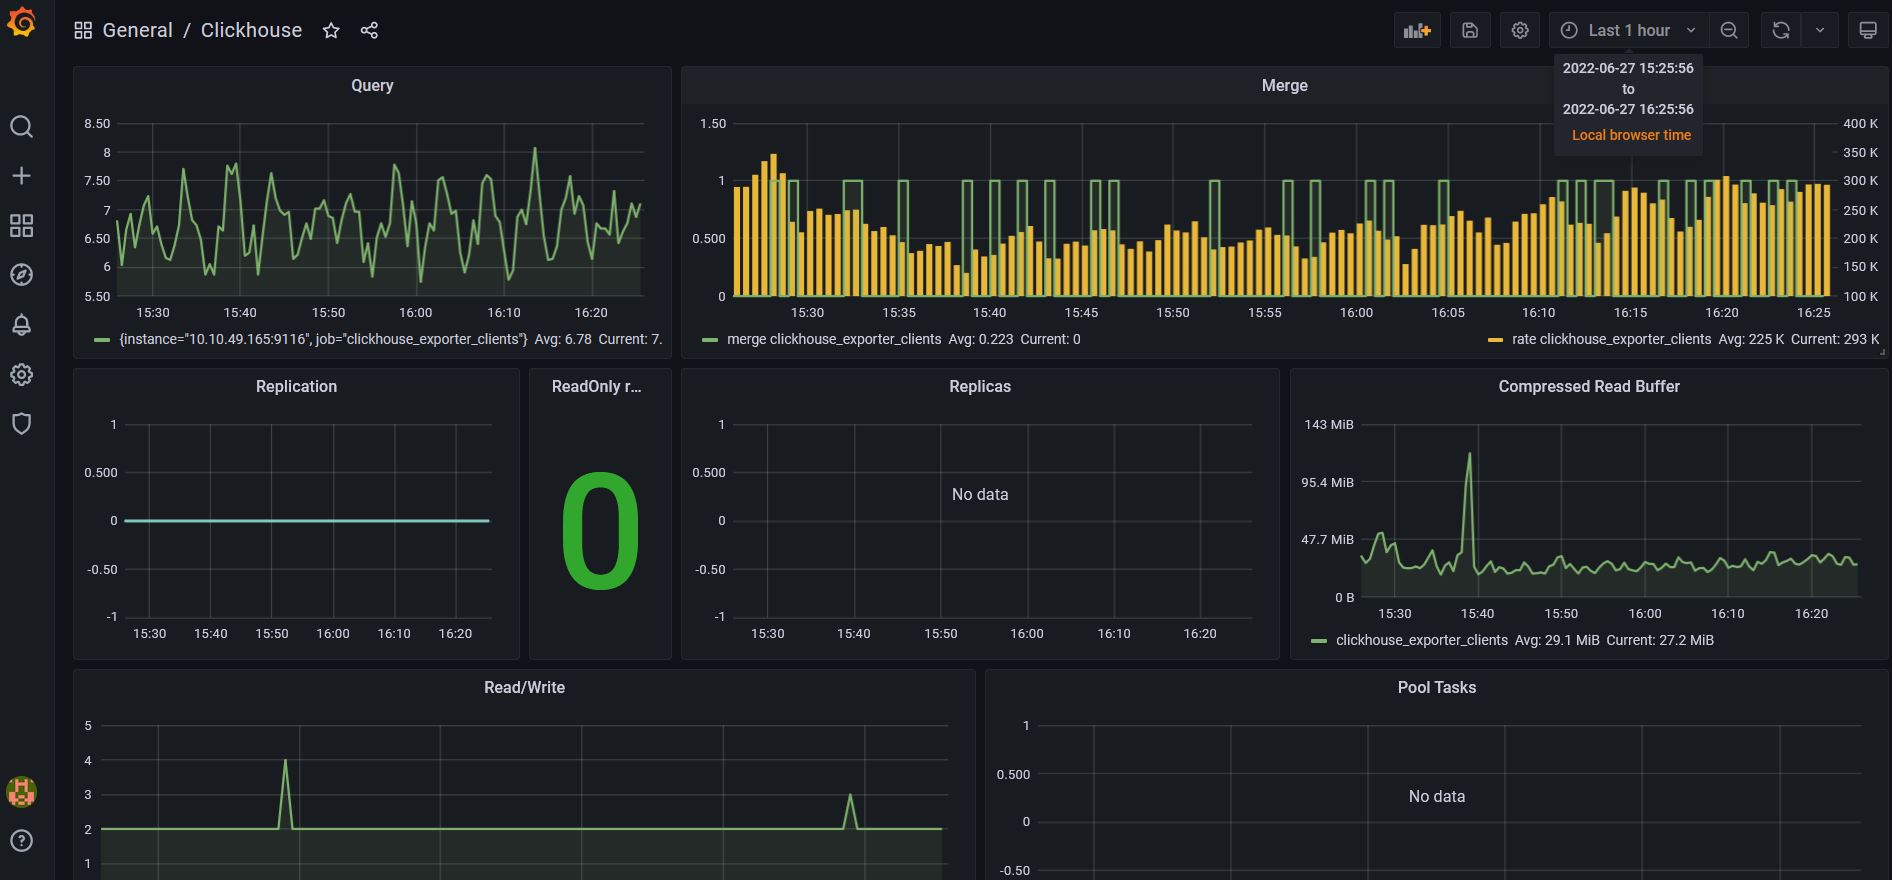The height and width of the screenshot is (880, 1892).
Task: Open the Merge panel title menu
Action: [x=1284, y=86]
